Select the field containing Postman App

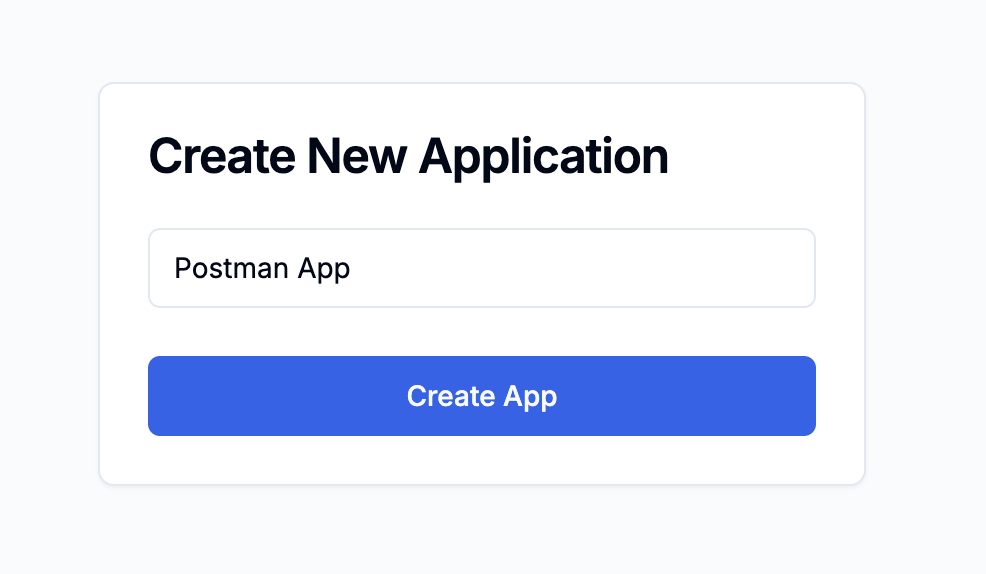coord(481,268)
